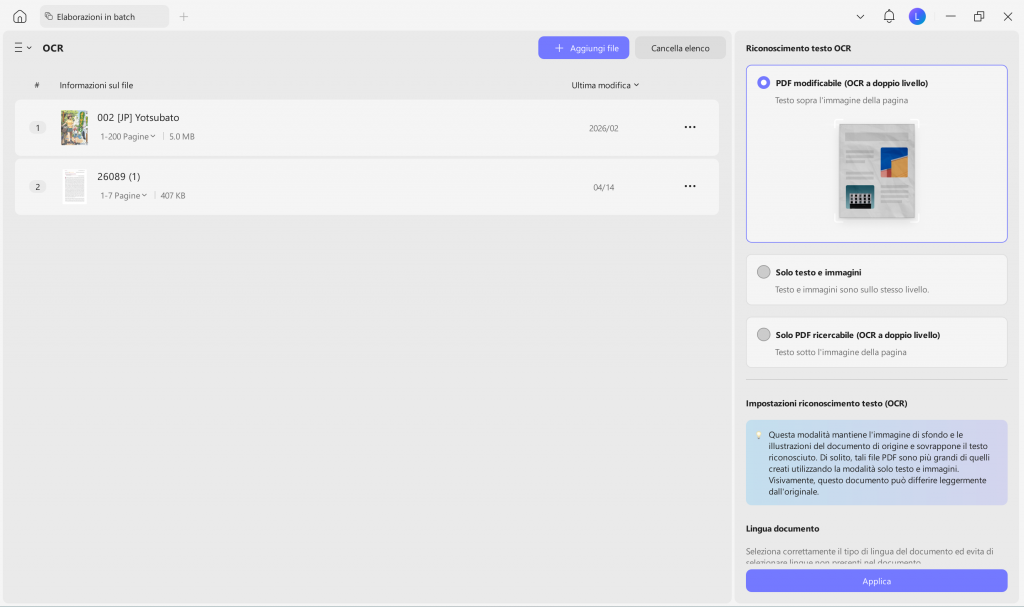This screenshot has width=1024, height=607.
Task: Click row number 2 badge
Action: click(37, 186)
